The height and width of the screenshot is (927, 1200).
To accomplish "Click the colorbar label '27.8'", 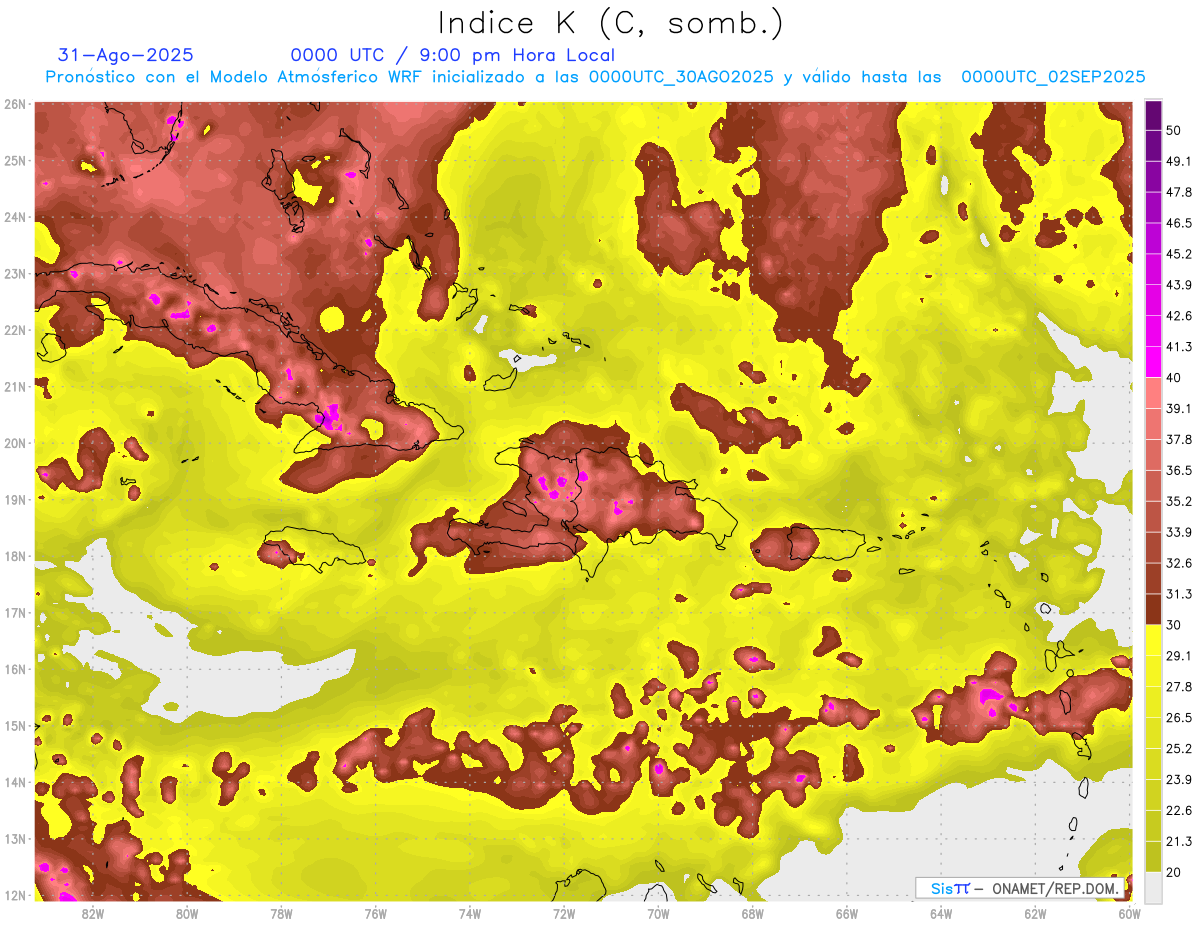I will coord(1180,687).
